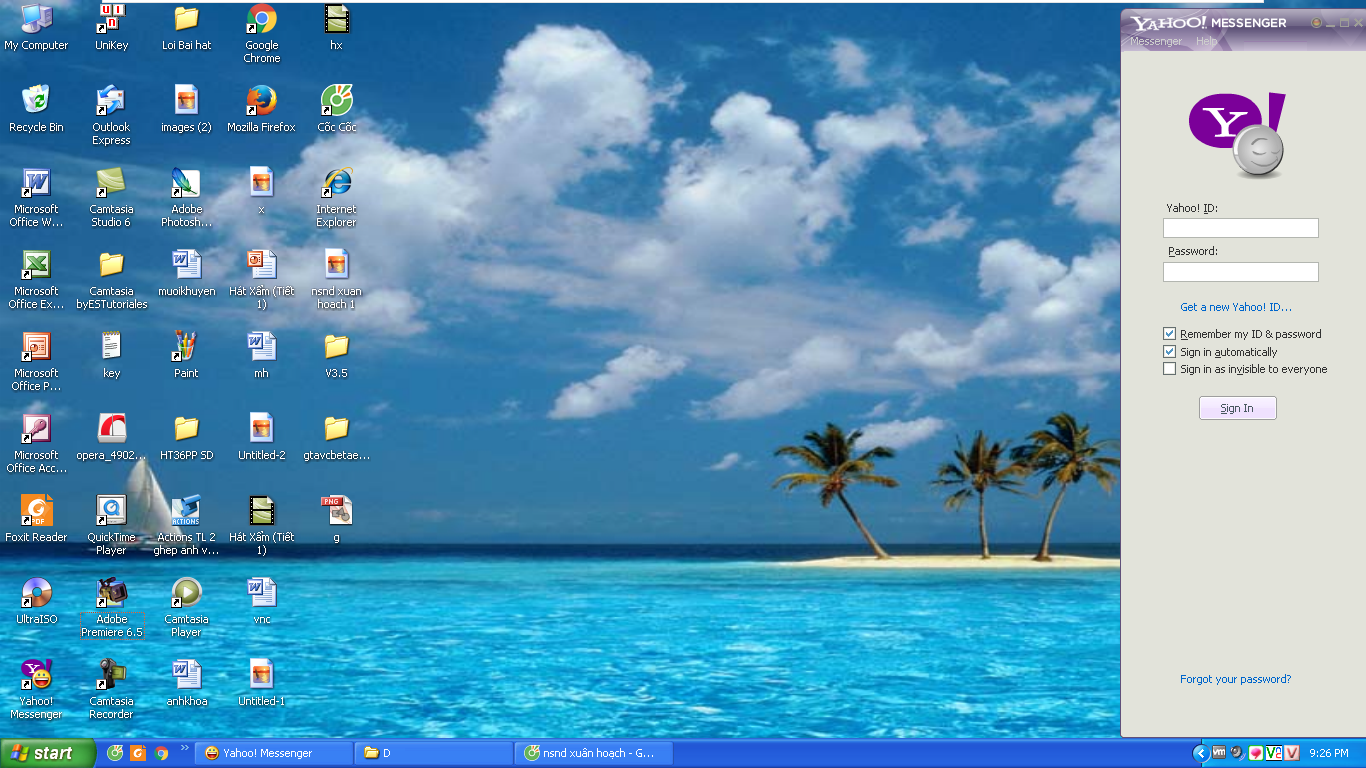Screen dimensions: 1366x768
Task: Select the opera_4902 installer icon
Action: coord(111,438)
